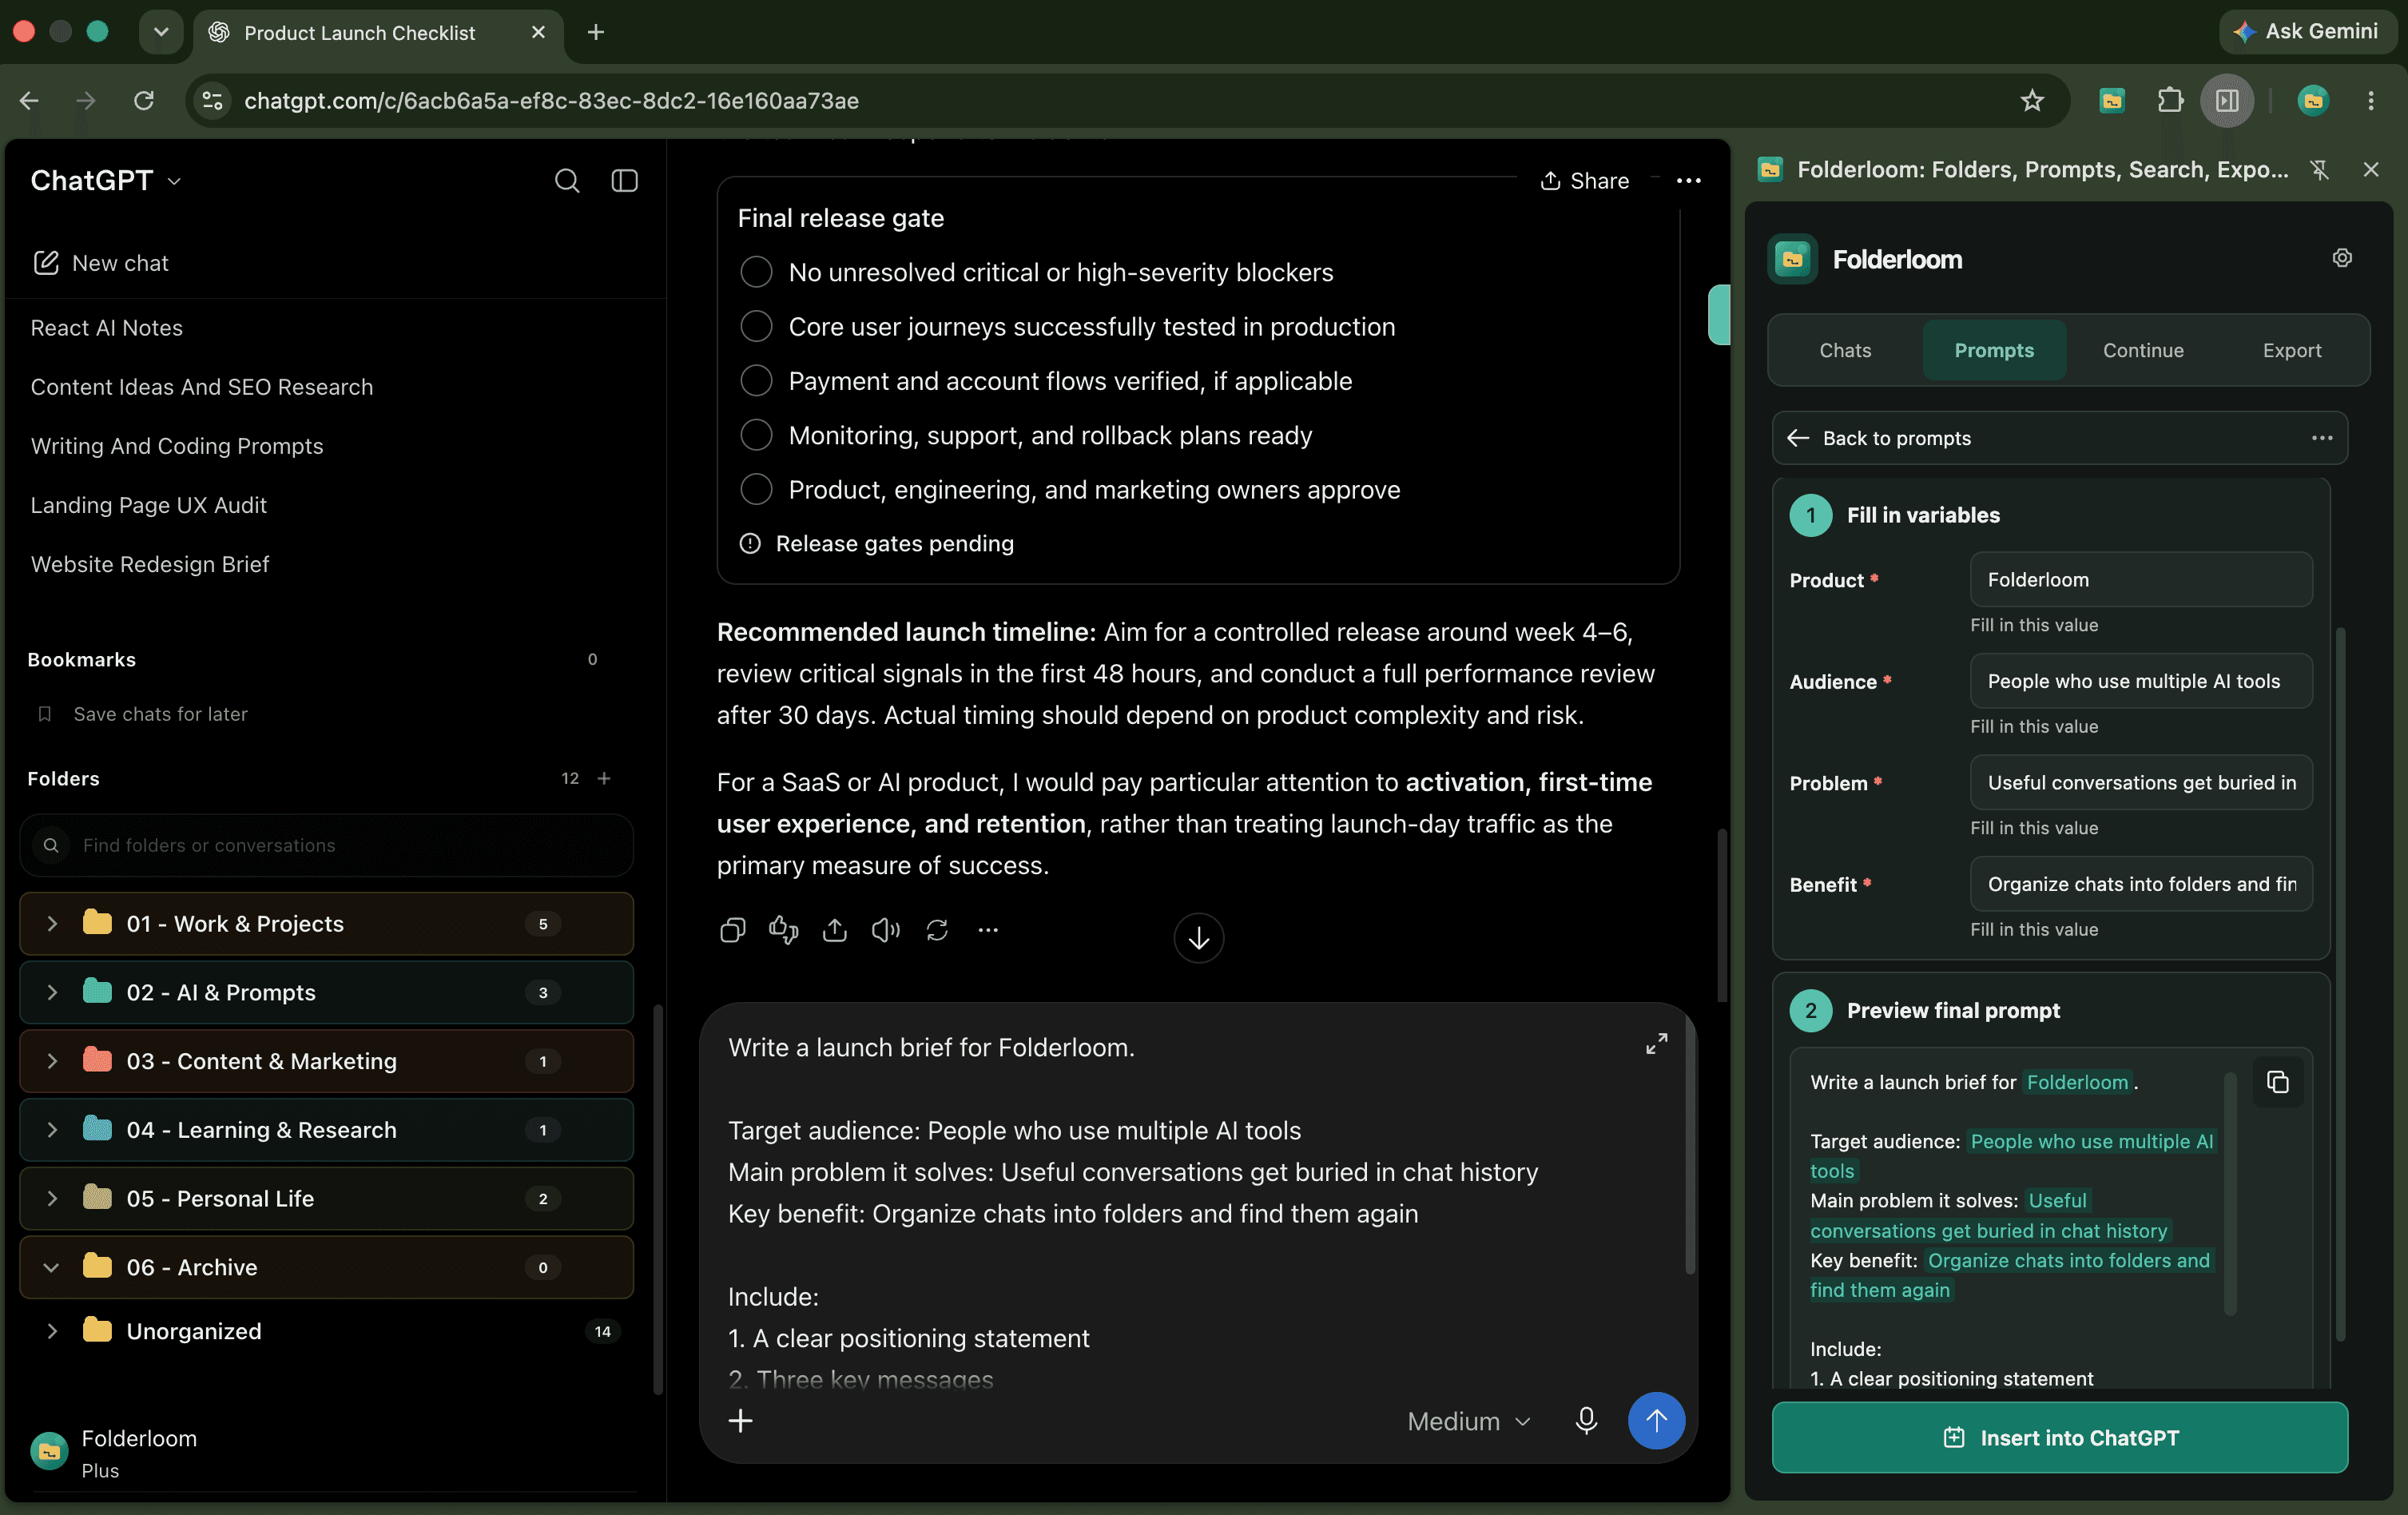Expand the Unorganized folder
This screenshot has height=1515, width=2408.
[52, 1331]
